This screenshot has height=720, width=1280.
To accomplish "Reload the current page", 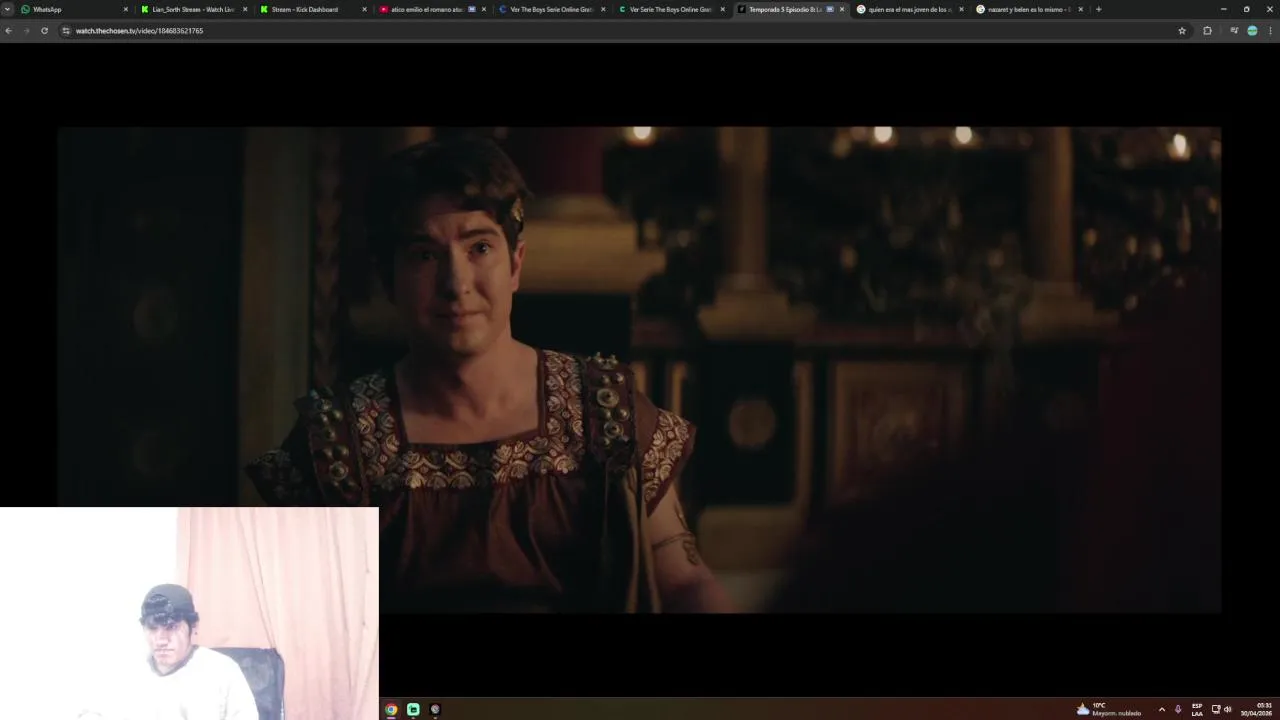I will tap(44, 31).
